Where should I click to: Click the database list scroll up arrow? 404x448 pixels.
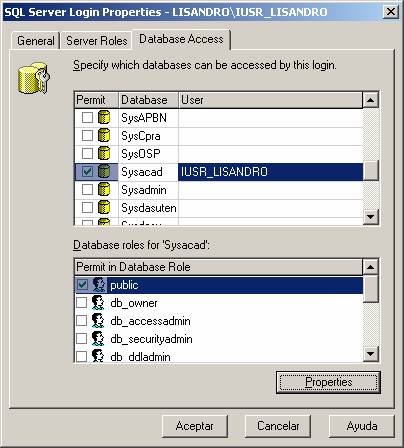coord(371,100)
